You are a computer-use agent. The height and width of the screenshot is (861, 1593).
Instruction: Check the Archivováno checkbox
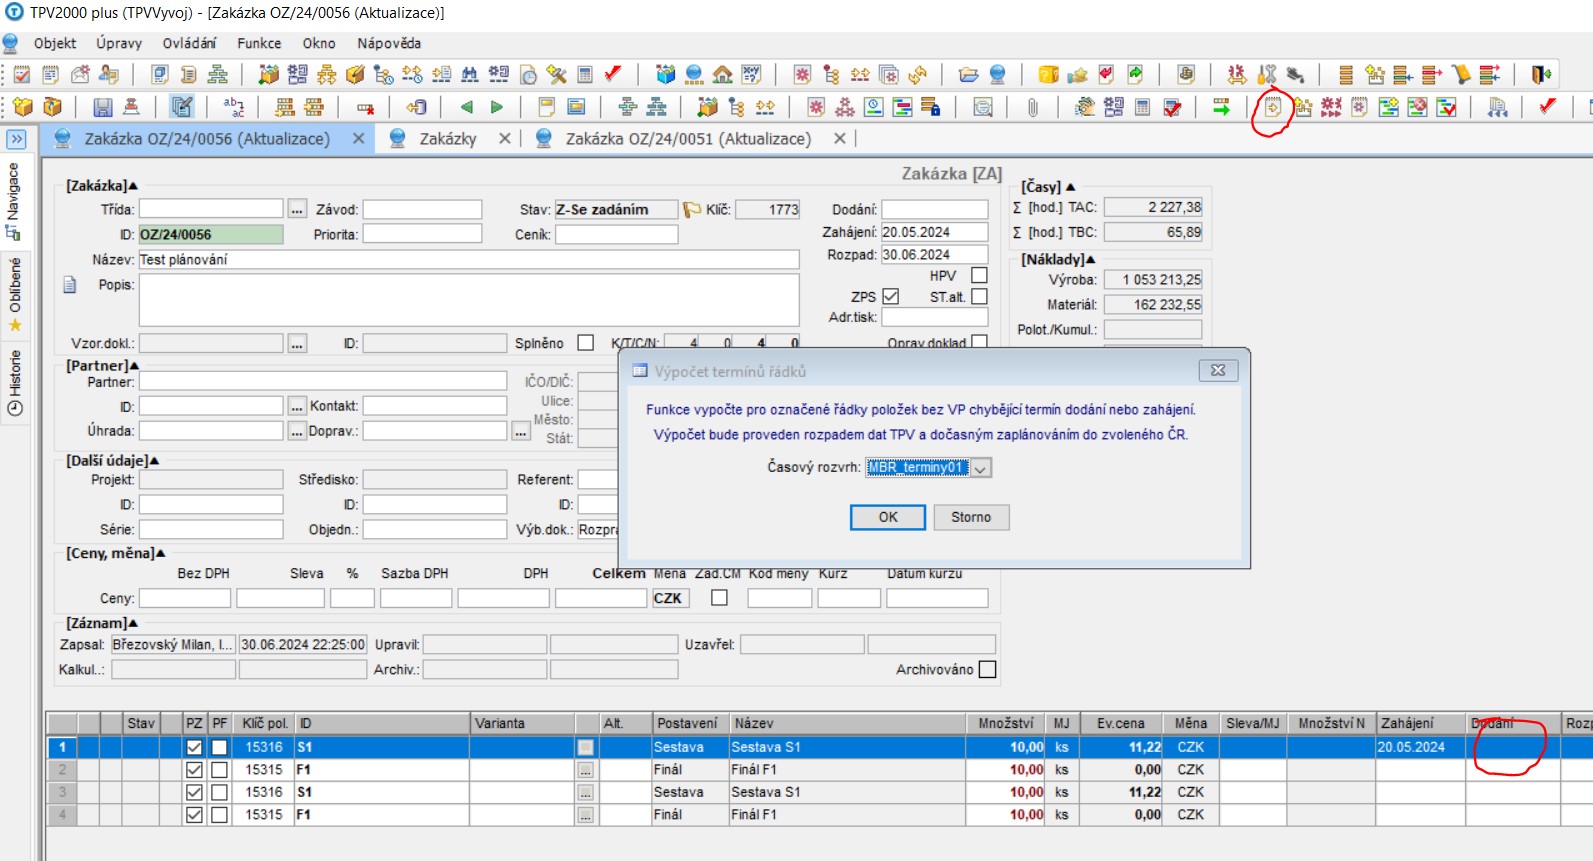click(x=987, y=670)
